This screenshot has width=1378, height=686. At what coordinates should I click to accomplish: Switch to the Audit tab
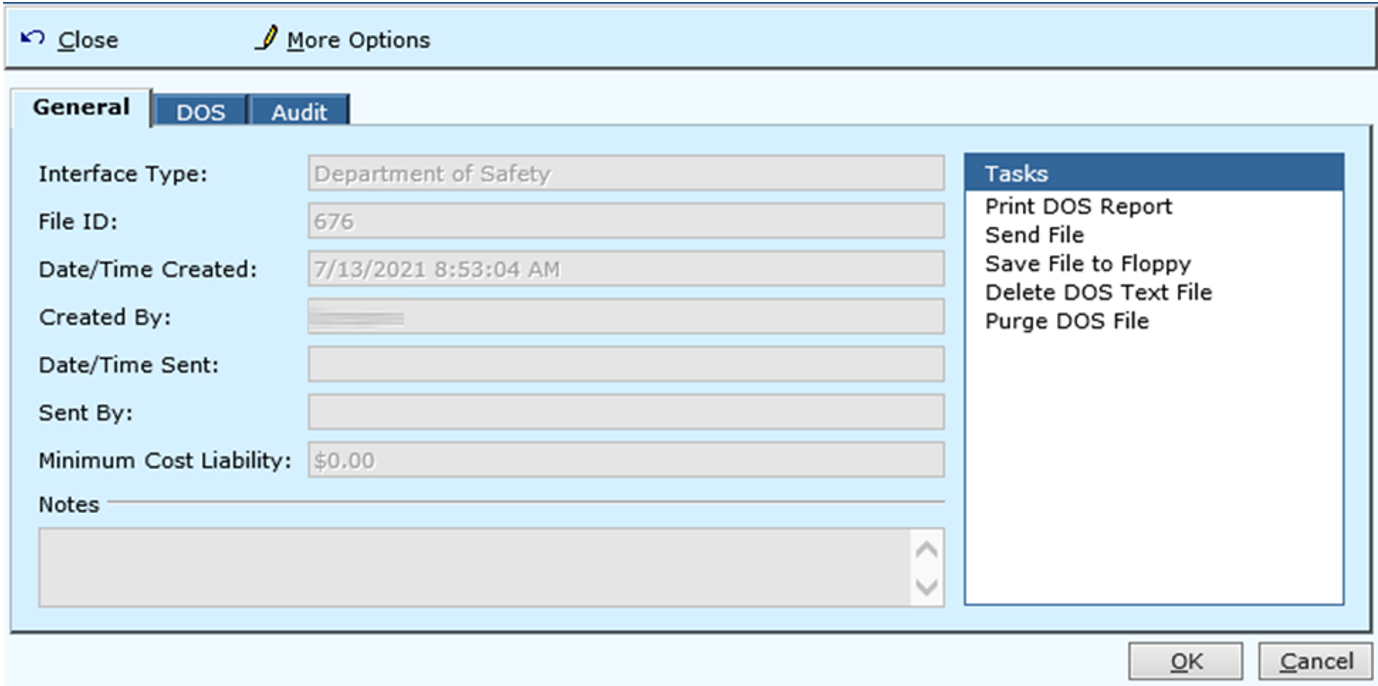click(299, 112)
